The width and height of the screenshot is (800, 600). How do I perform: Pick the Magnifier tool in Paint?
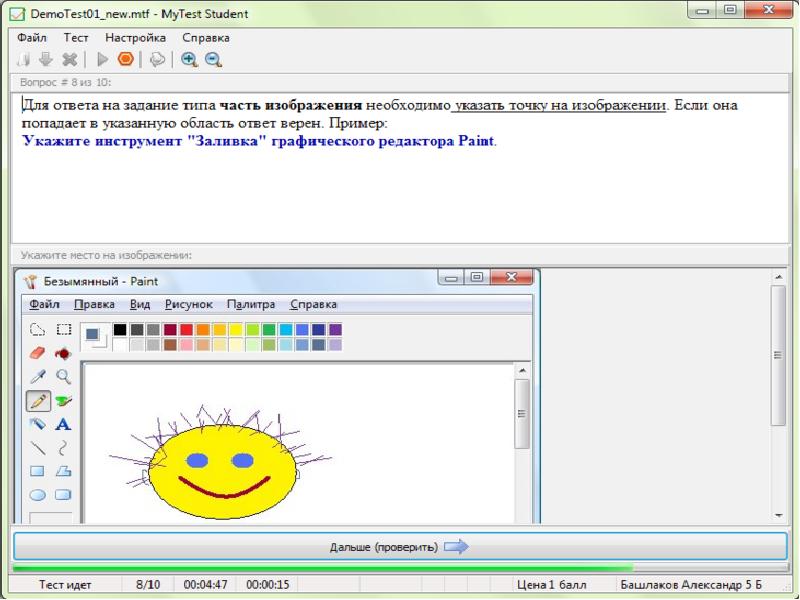pyautogui.click(x=63, y=377)
